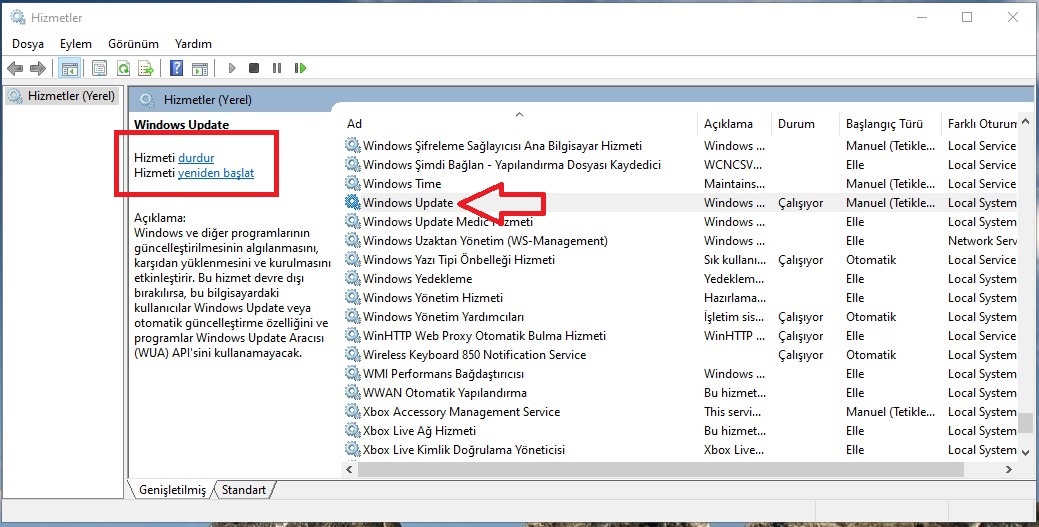Click the durdur link to stop the service

point(196,158)
